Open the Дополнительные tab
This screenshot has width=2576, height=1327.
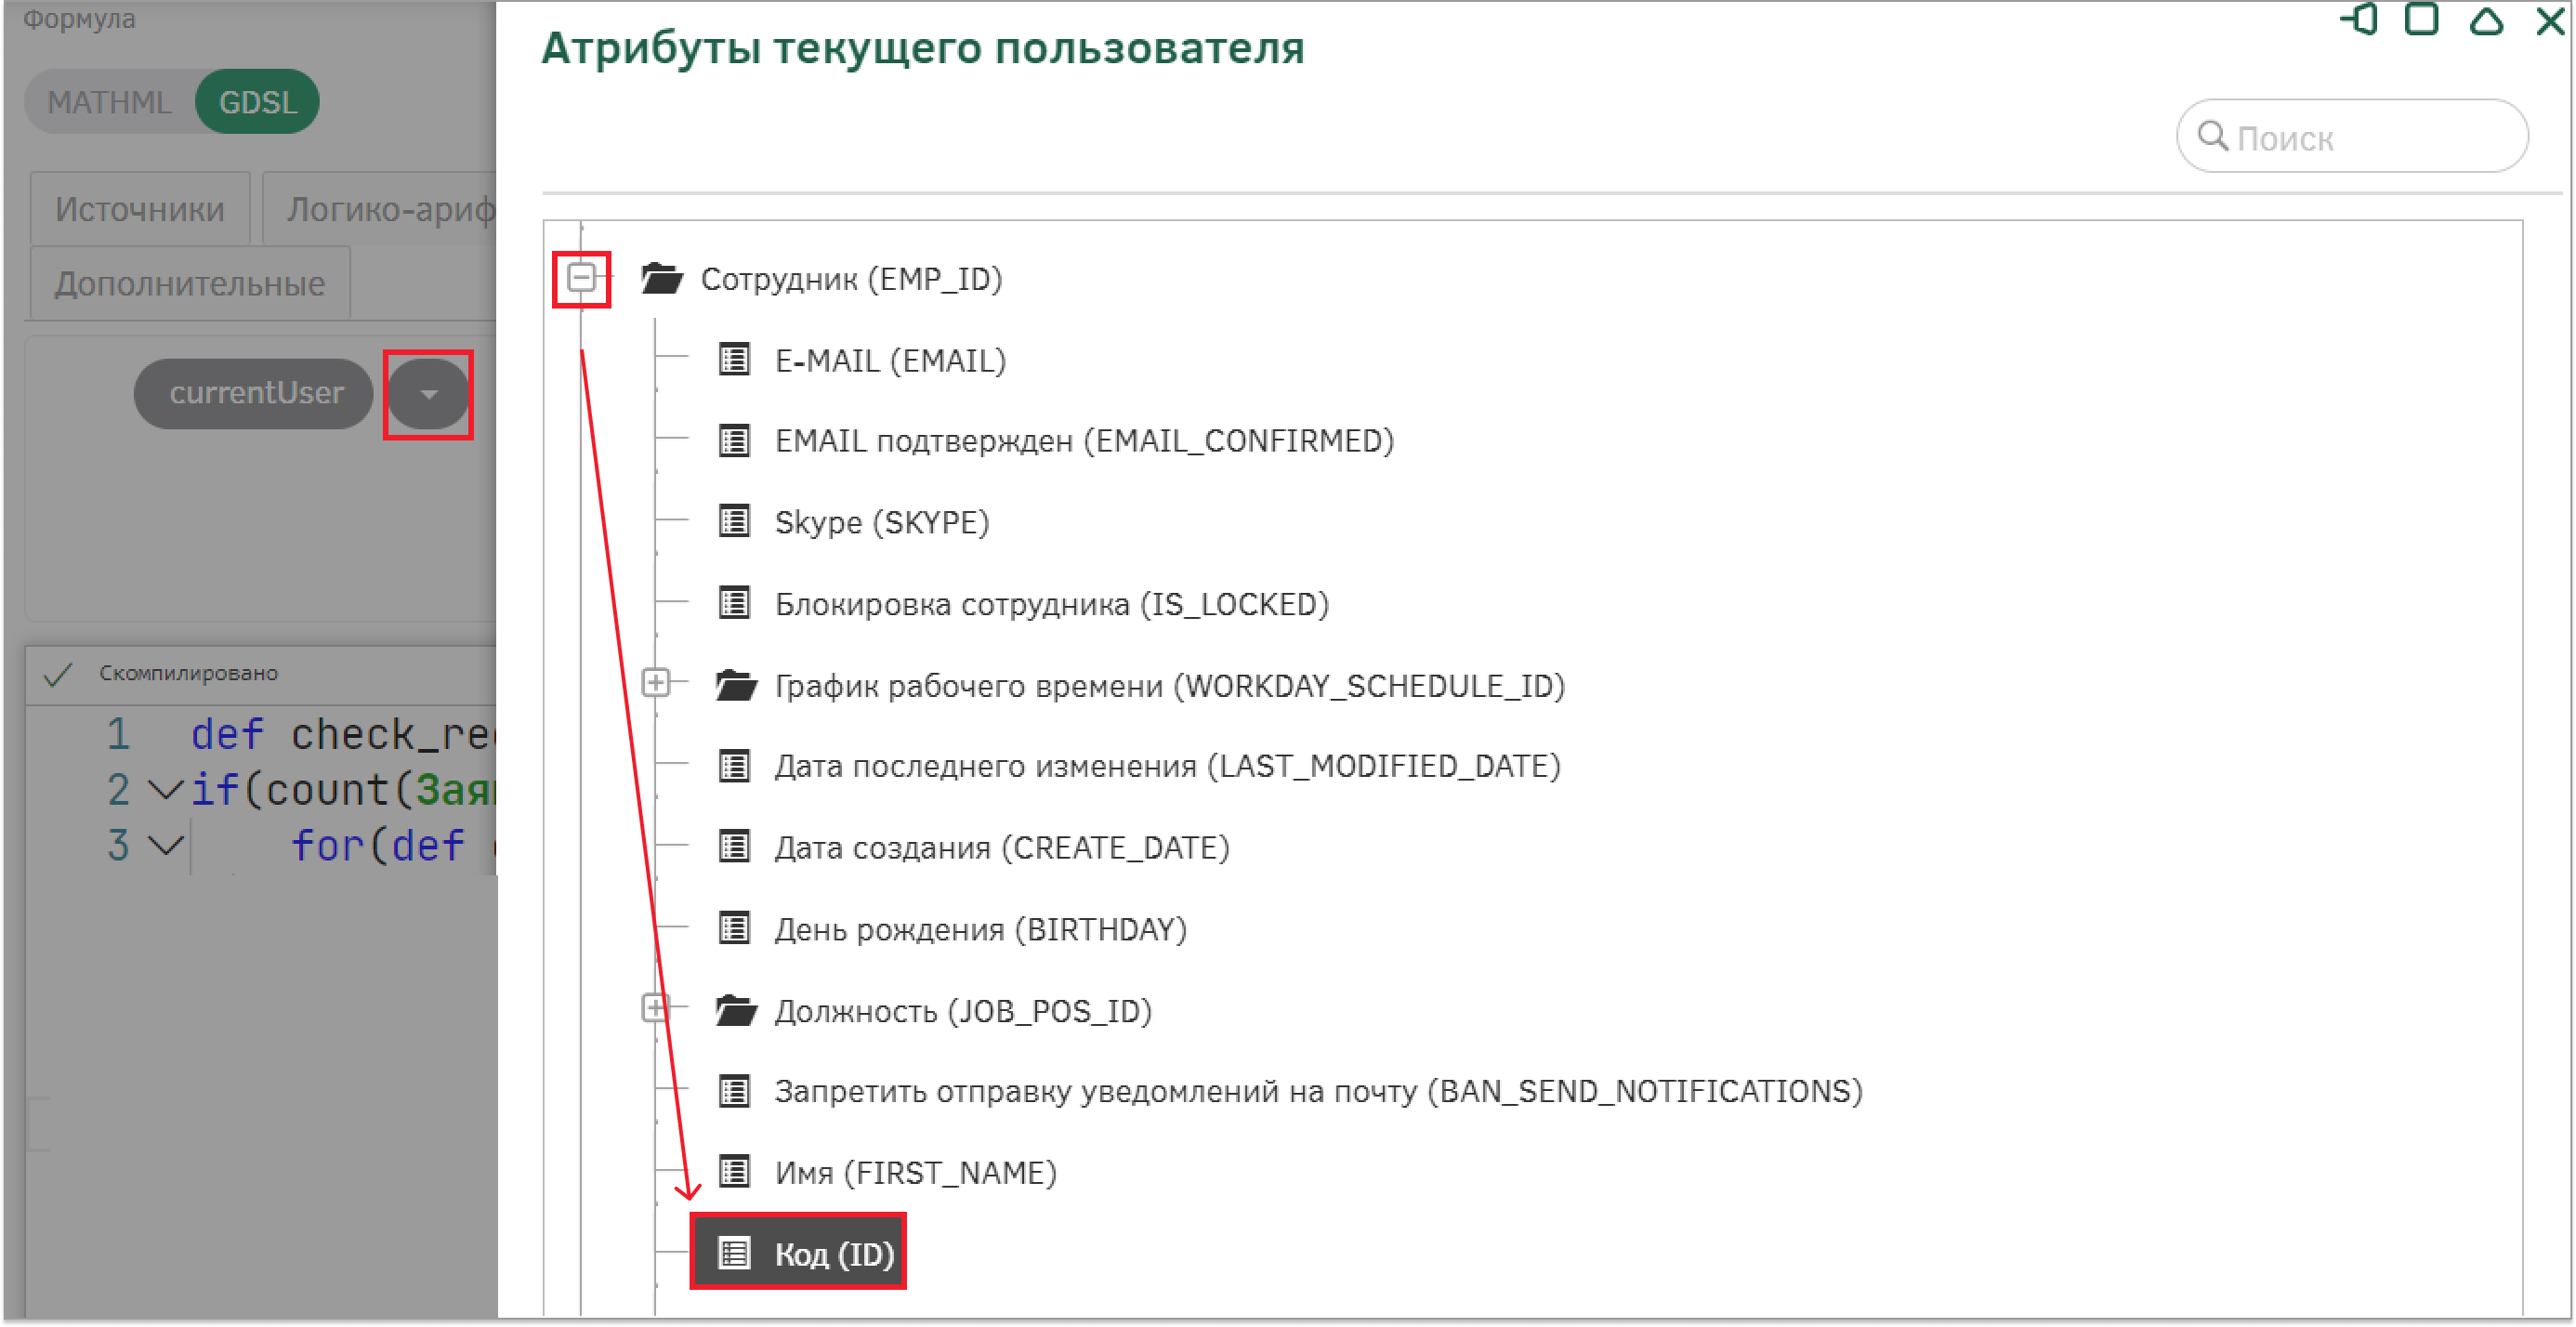point(190,284)
